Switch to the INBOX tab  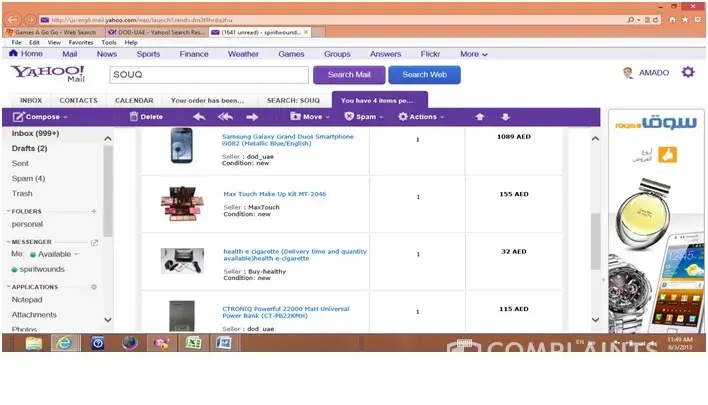31,100
